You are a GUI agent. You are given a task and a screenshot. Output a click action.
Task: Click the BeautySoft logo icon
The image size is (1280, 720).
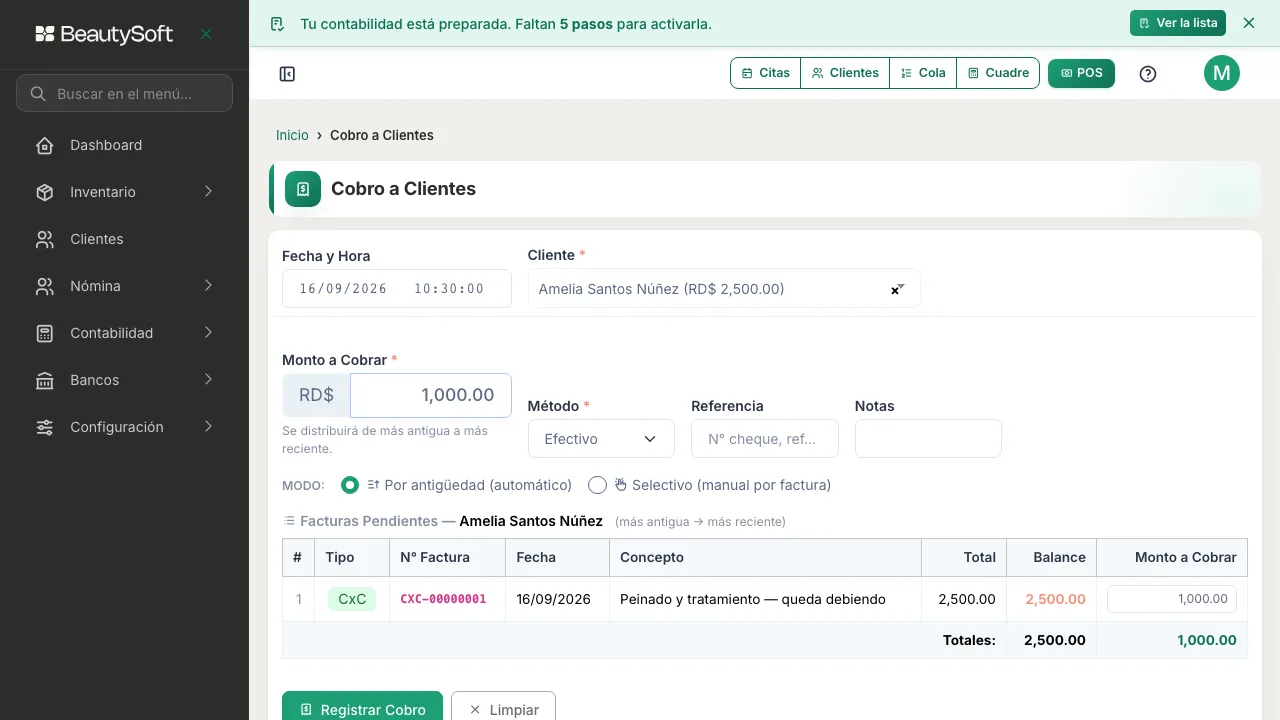(45, 34)
